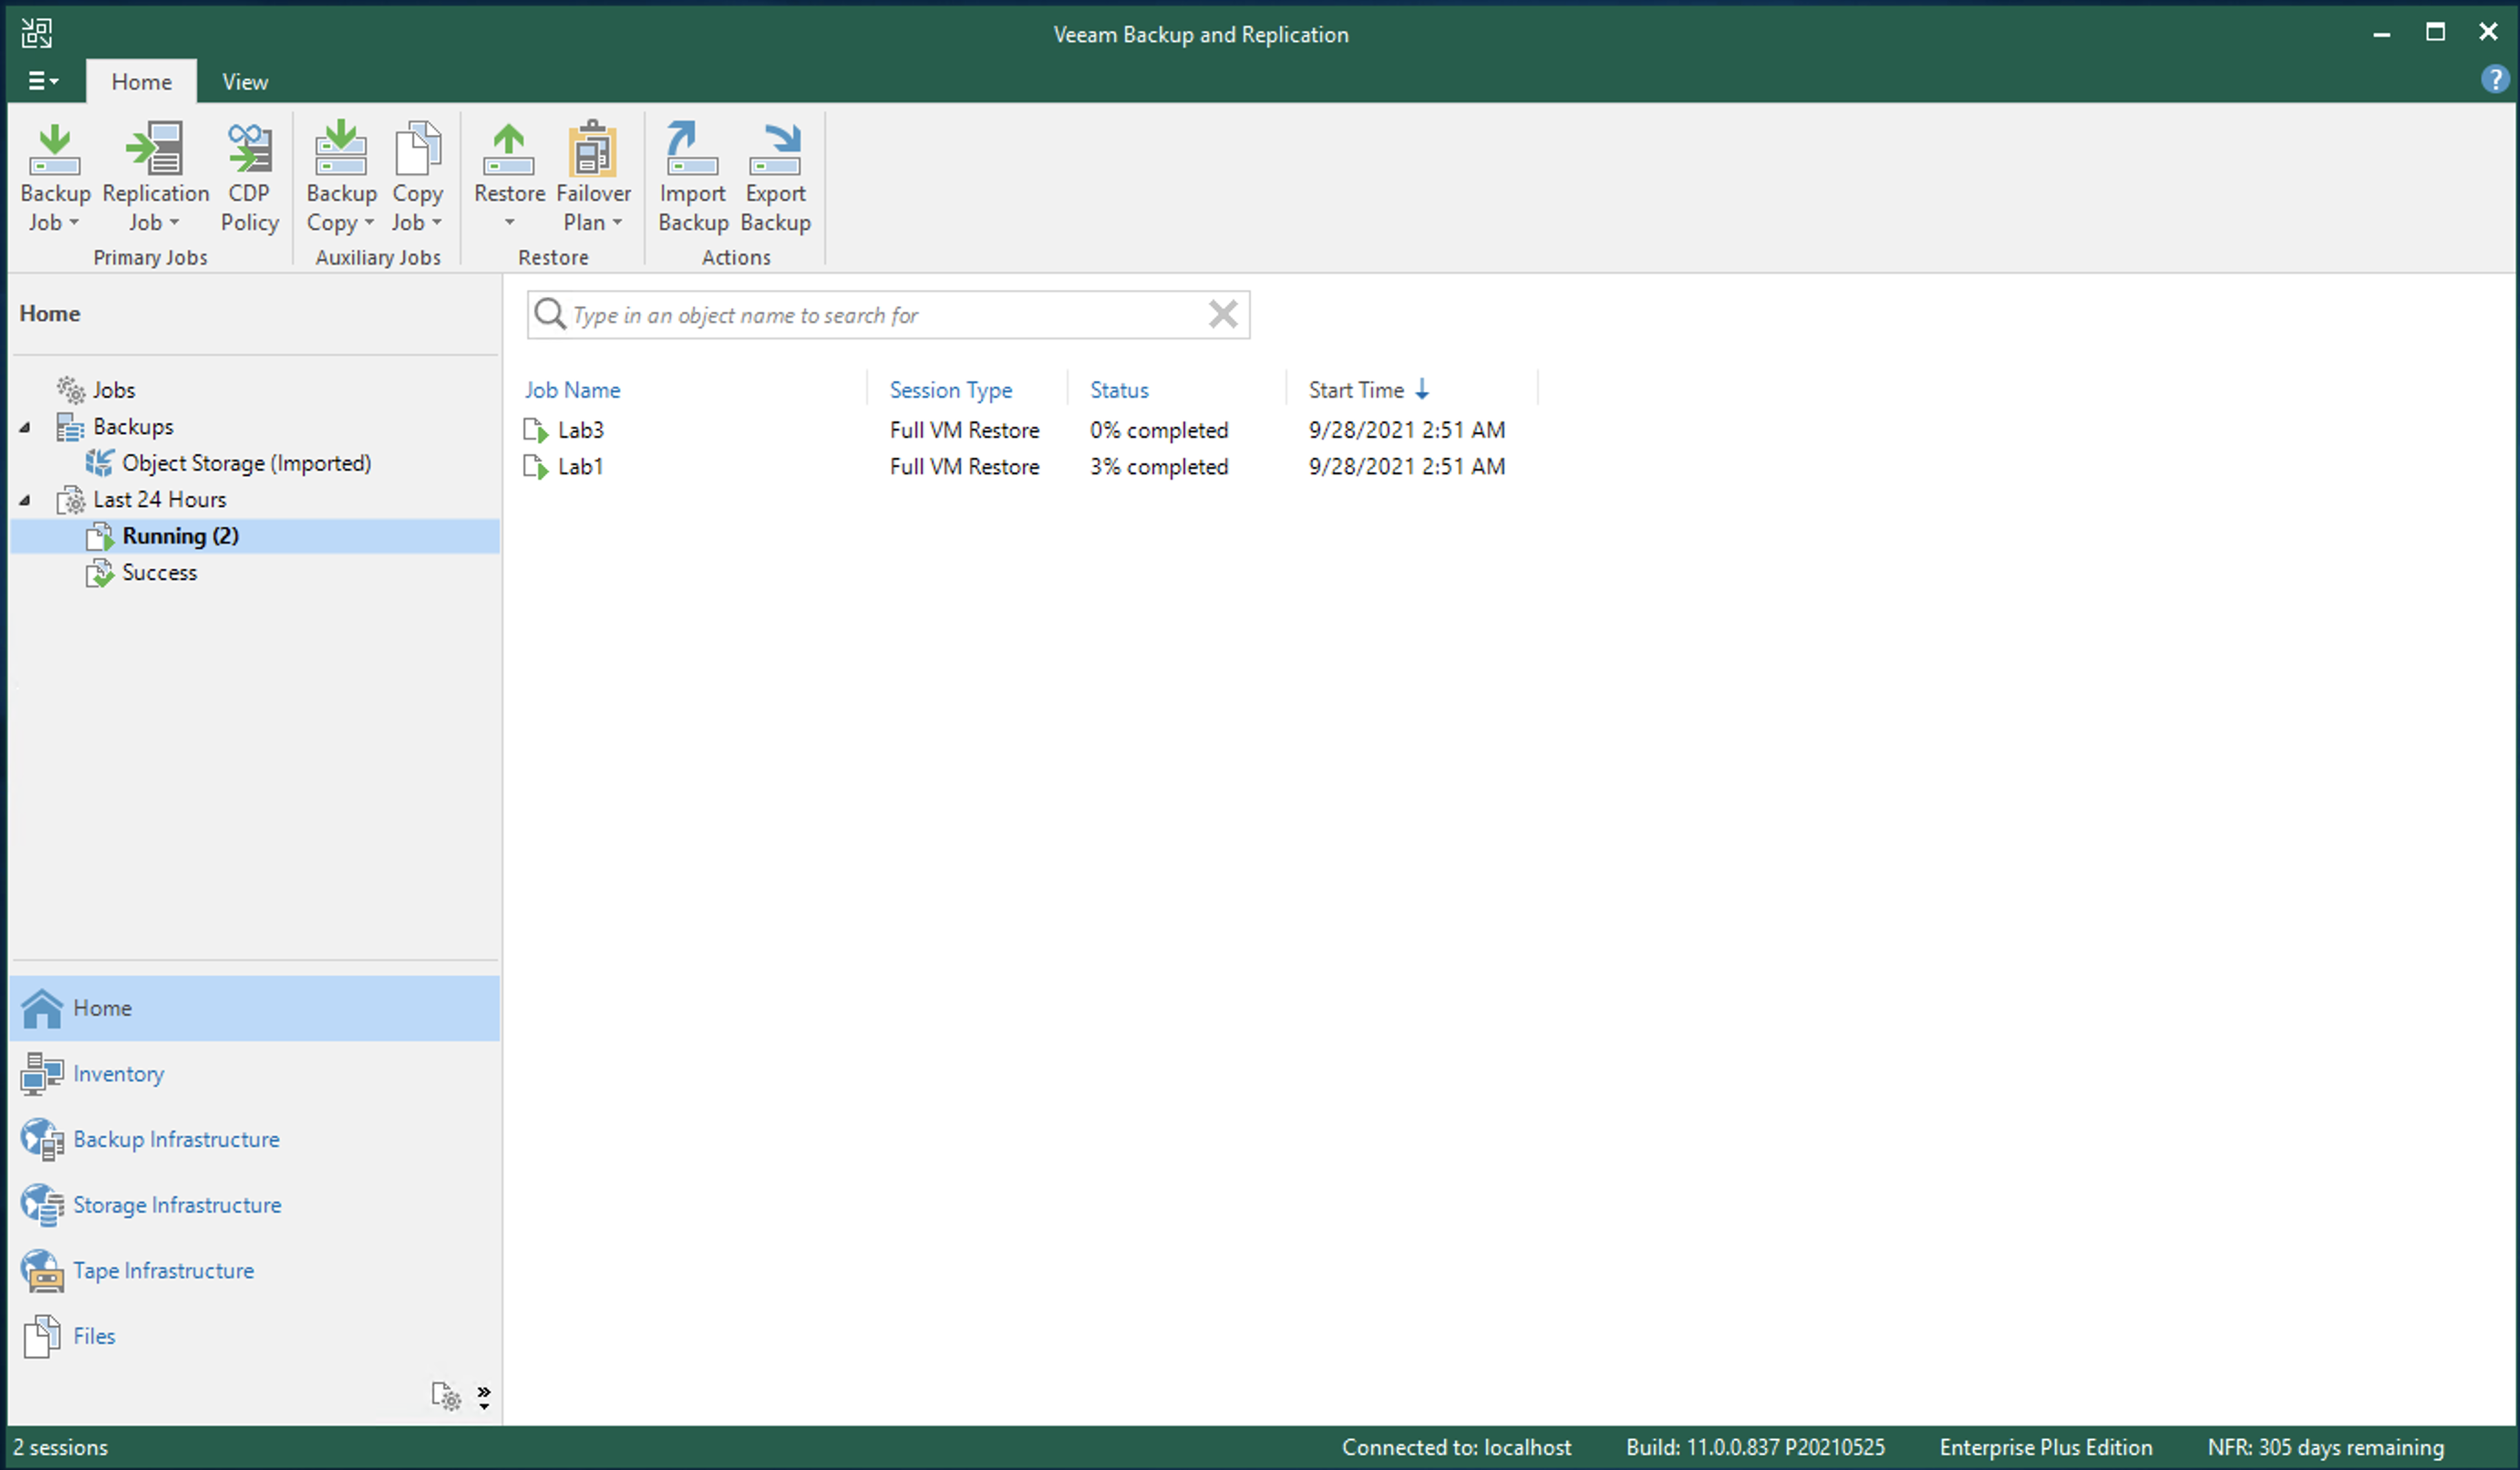Sort by Session Type column header
Viewport: 2520px width, 1470px height.
[950, 390]
